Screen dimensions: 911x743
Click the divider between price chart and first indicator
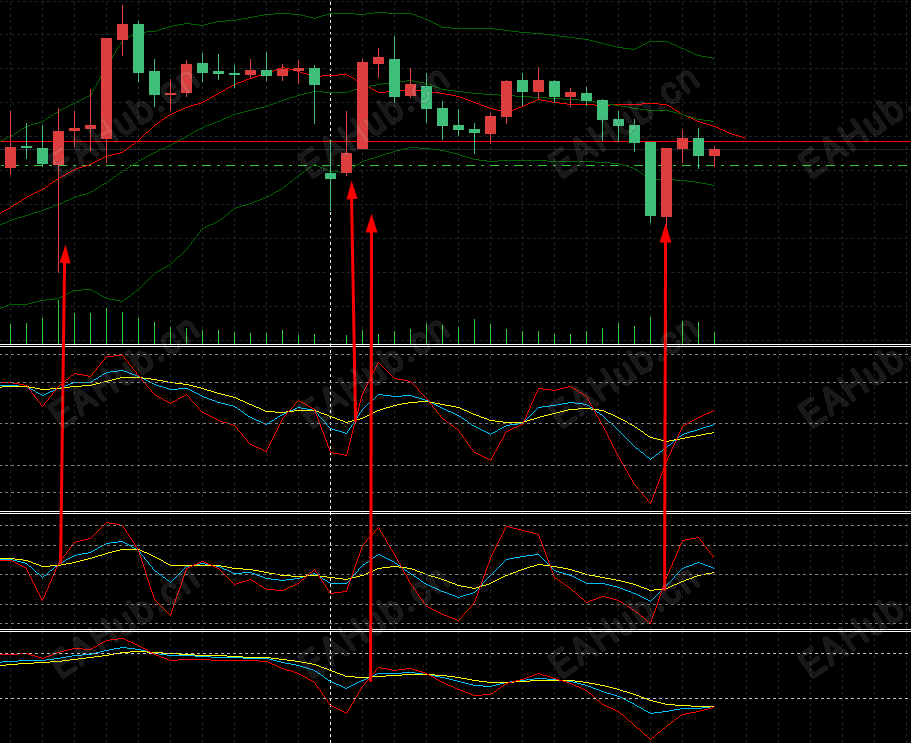pyautogui.click(x=456, y=346)
